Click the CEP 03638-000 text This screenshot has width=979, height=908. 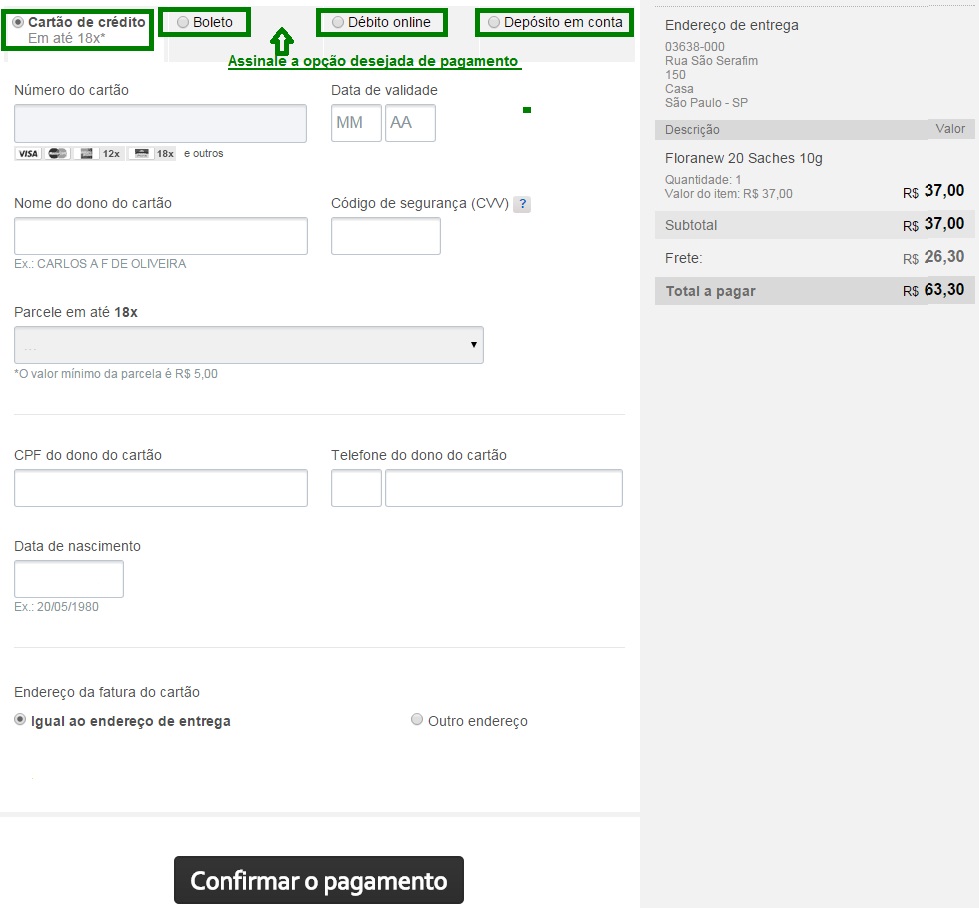click(x=695, y=47)
